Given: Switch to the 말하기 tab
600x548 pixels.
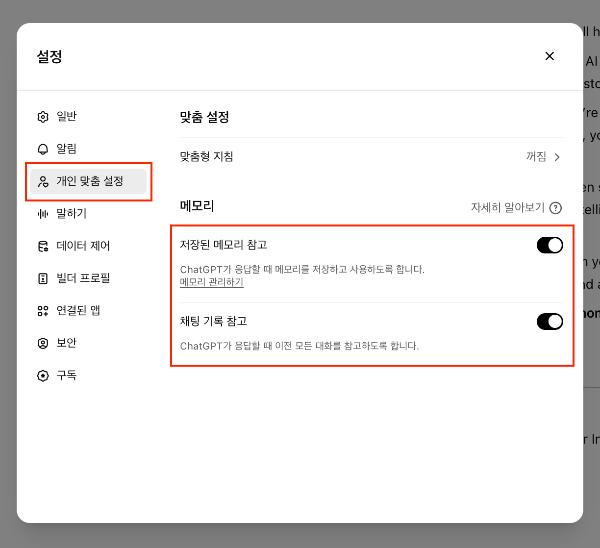Looking at the screenshot, I should [x=88, y=214].
